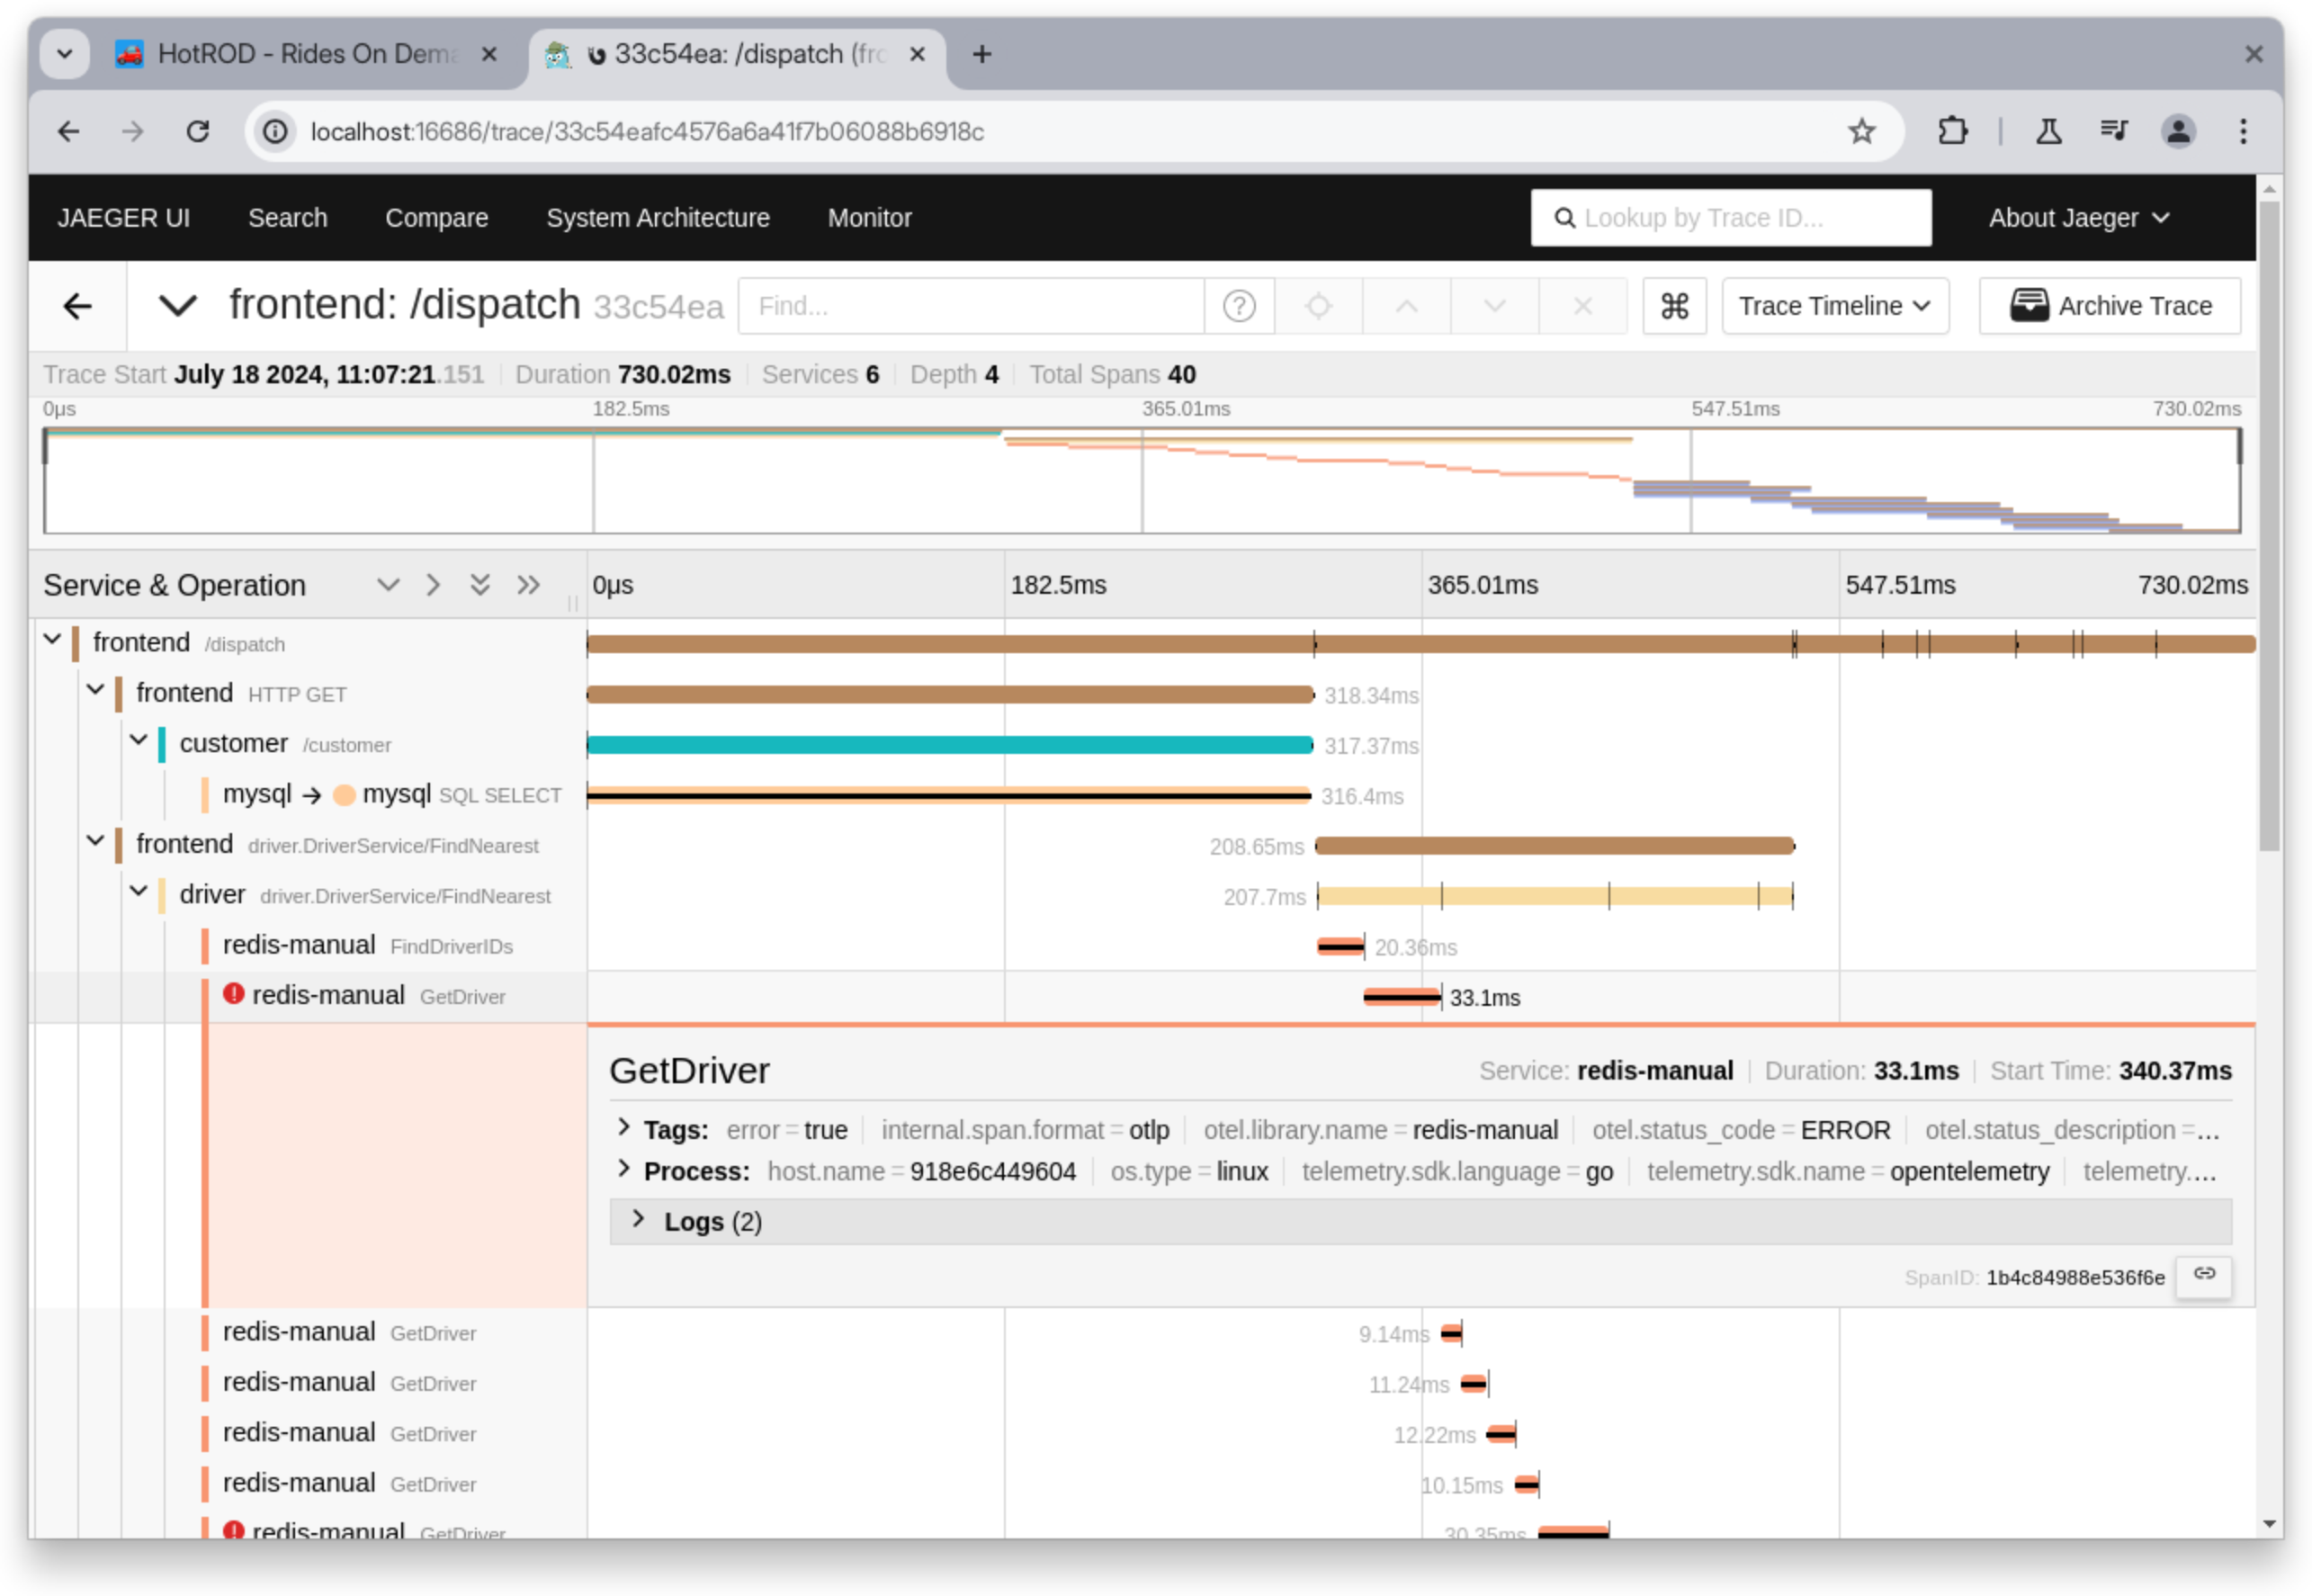The width and height of the screenshot is (2312, 1596).
Task: Collapse the customer /customer span row
Action: pos(139,740)
